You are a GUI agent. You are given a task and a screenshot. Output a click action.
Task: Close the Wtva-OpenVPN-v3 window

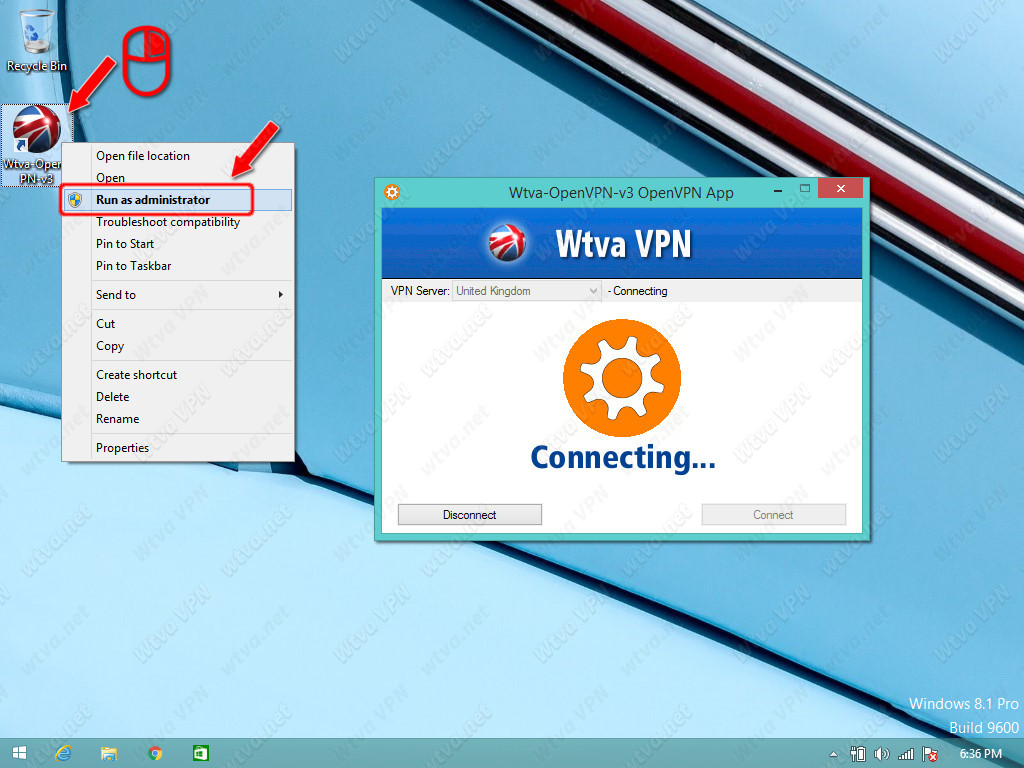point(840,189)
